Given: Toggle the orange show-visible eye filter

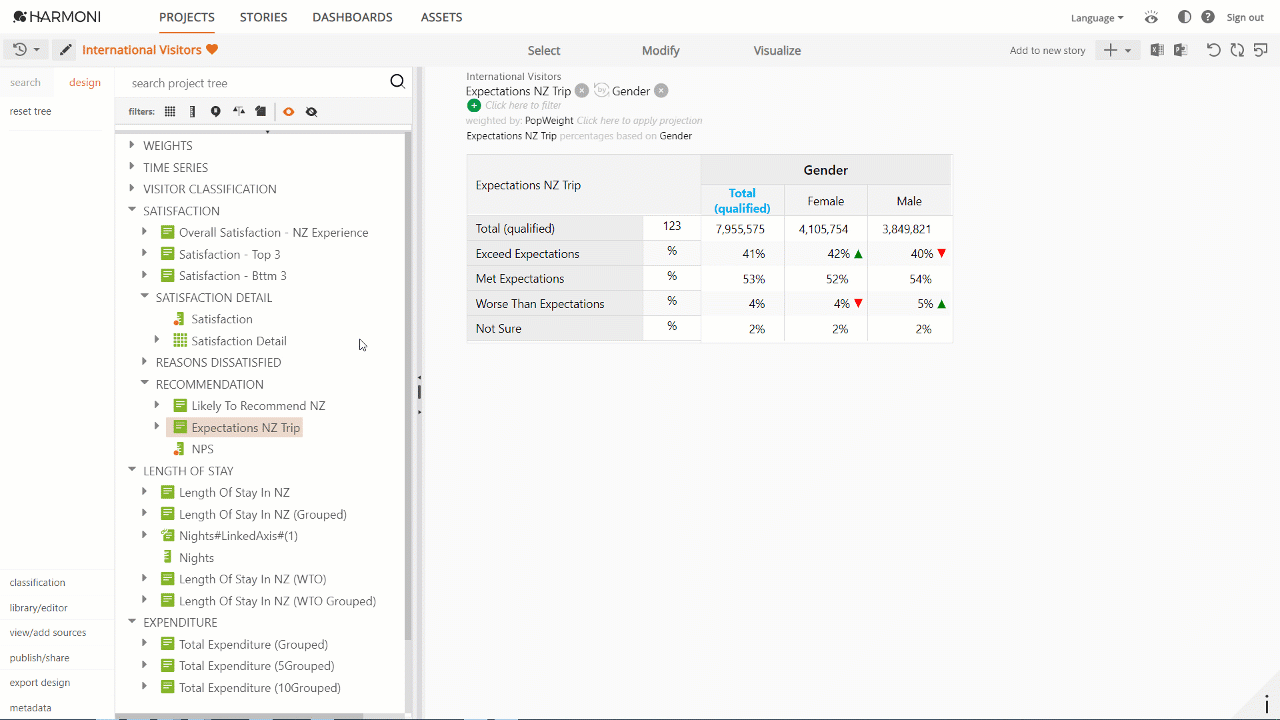Looking at the screenshot, I should point(288,112).
